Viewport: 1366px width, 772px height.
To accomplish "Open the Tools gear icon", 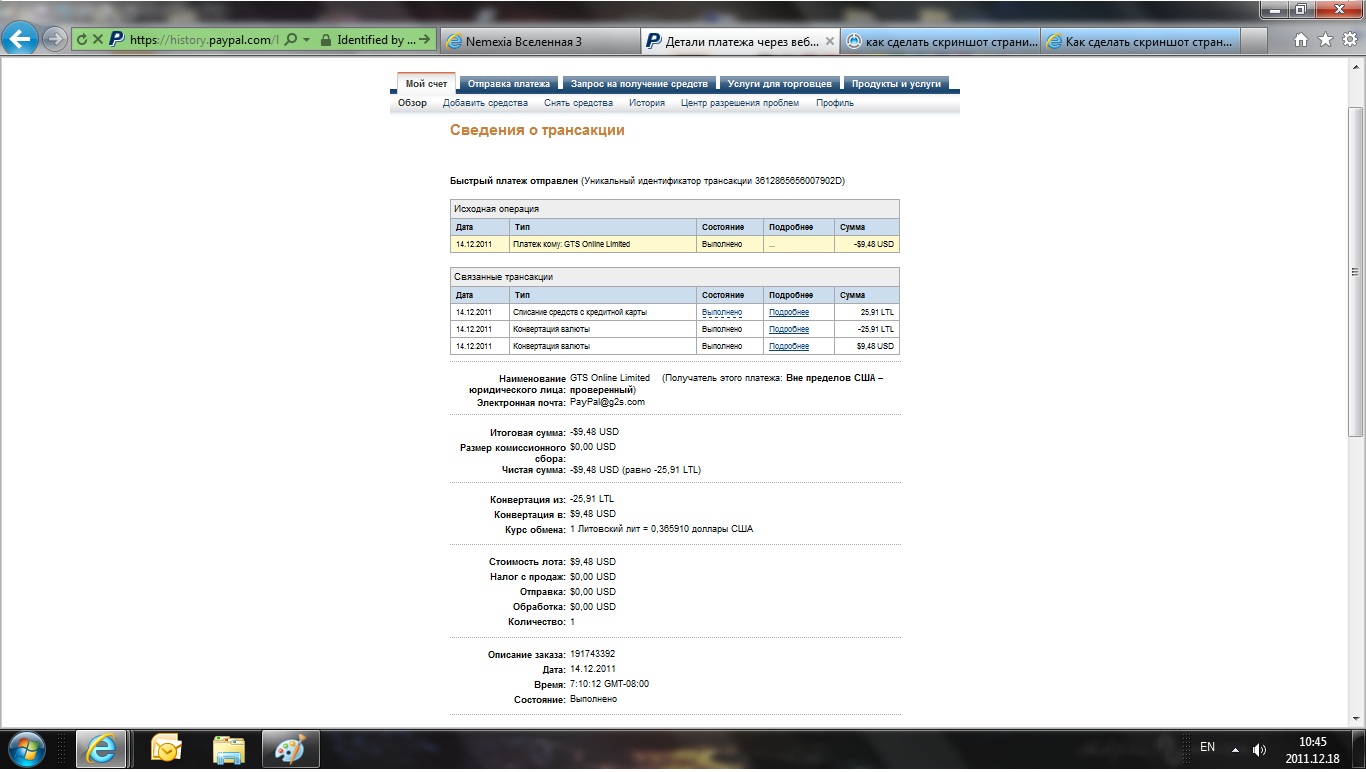I will [x=1348, y=40].
